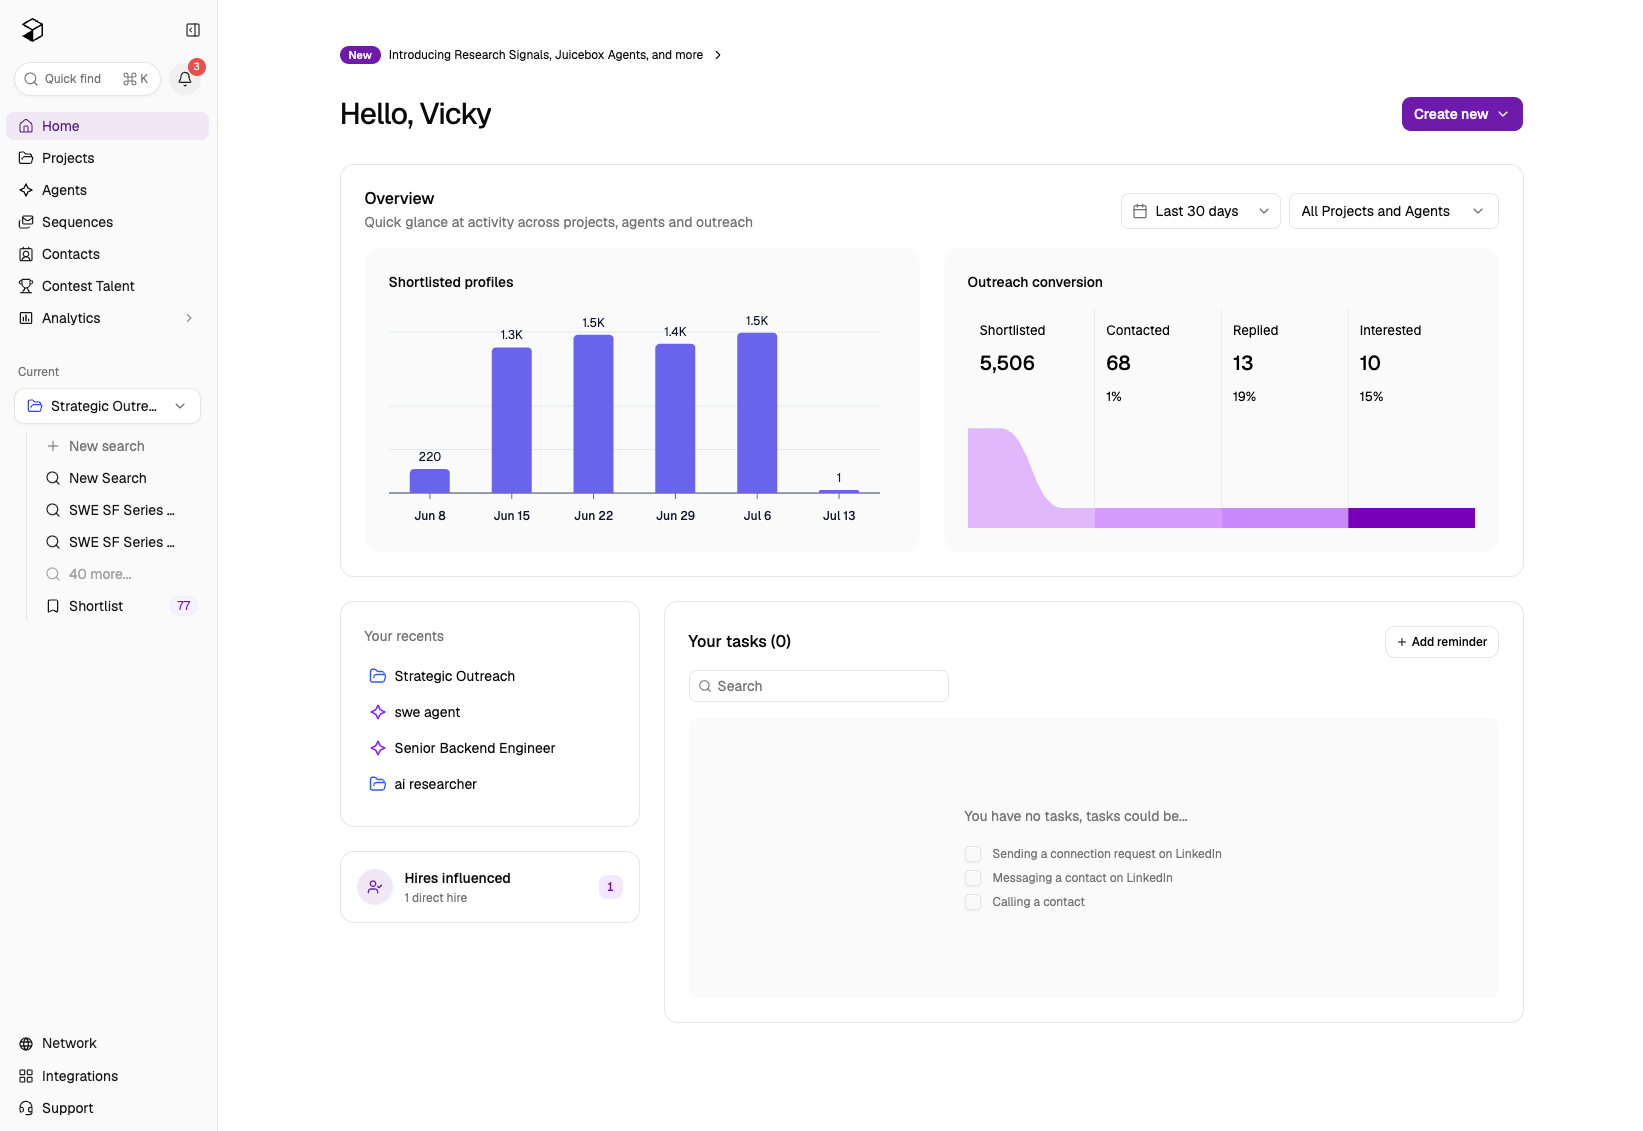Click the Home house icon
Screen dimensions: 1643x1131
(26, 126)
